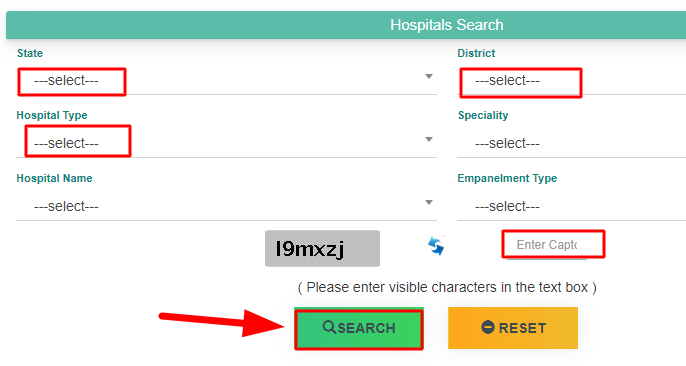Expand the Hospital Type dropdown arrow
Viewport: 686px width, 366px height.
pyautogui.click(x=429, y=139)
